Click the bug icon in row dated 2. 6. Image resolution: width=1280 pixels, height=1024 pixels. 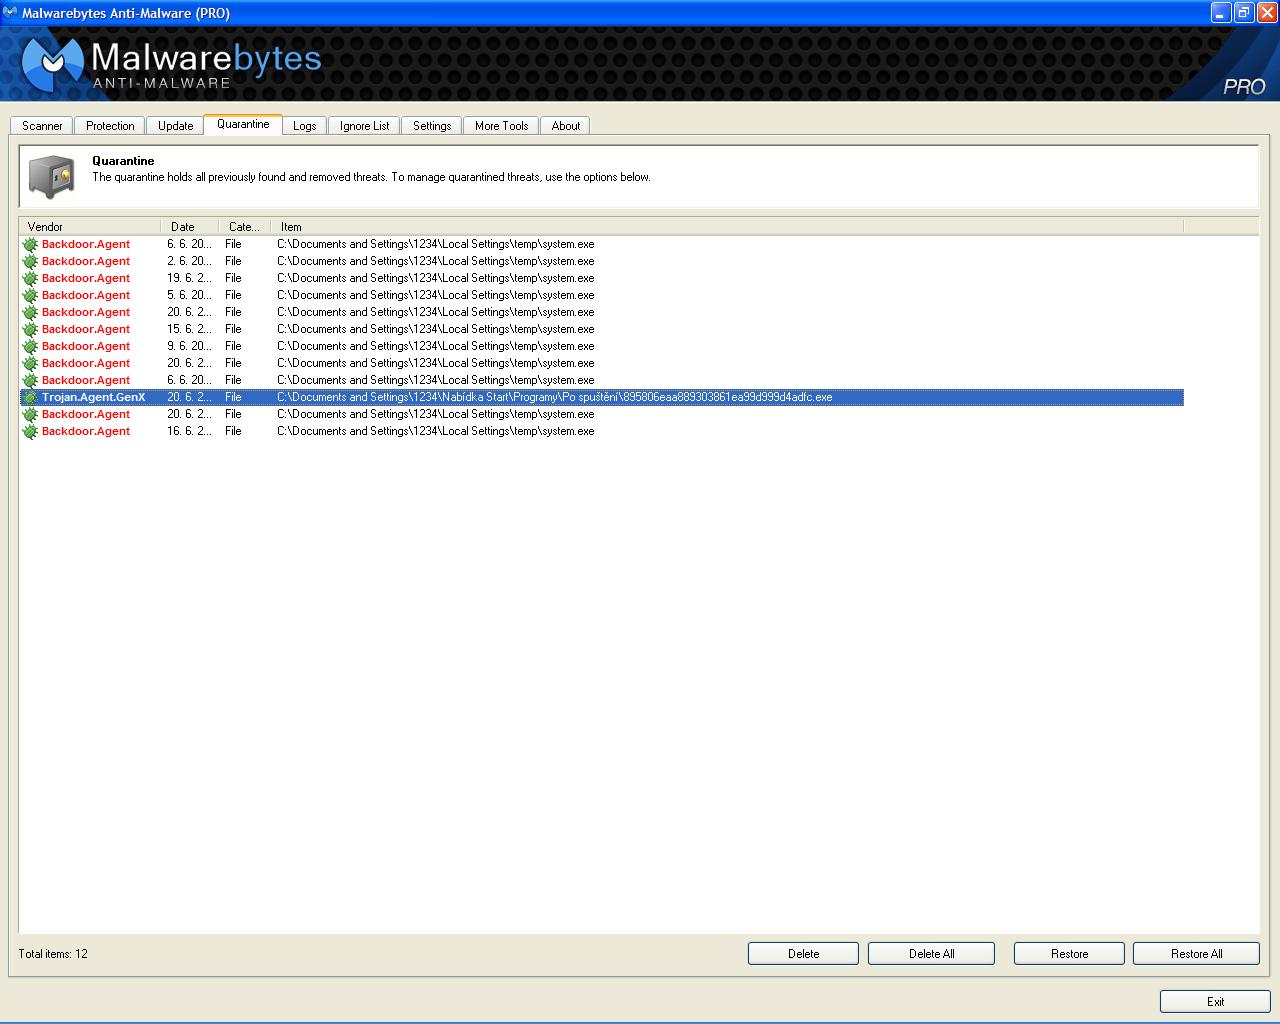(30, 261)
